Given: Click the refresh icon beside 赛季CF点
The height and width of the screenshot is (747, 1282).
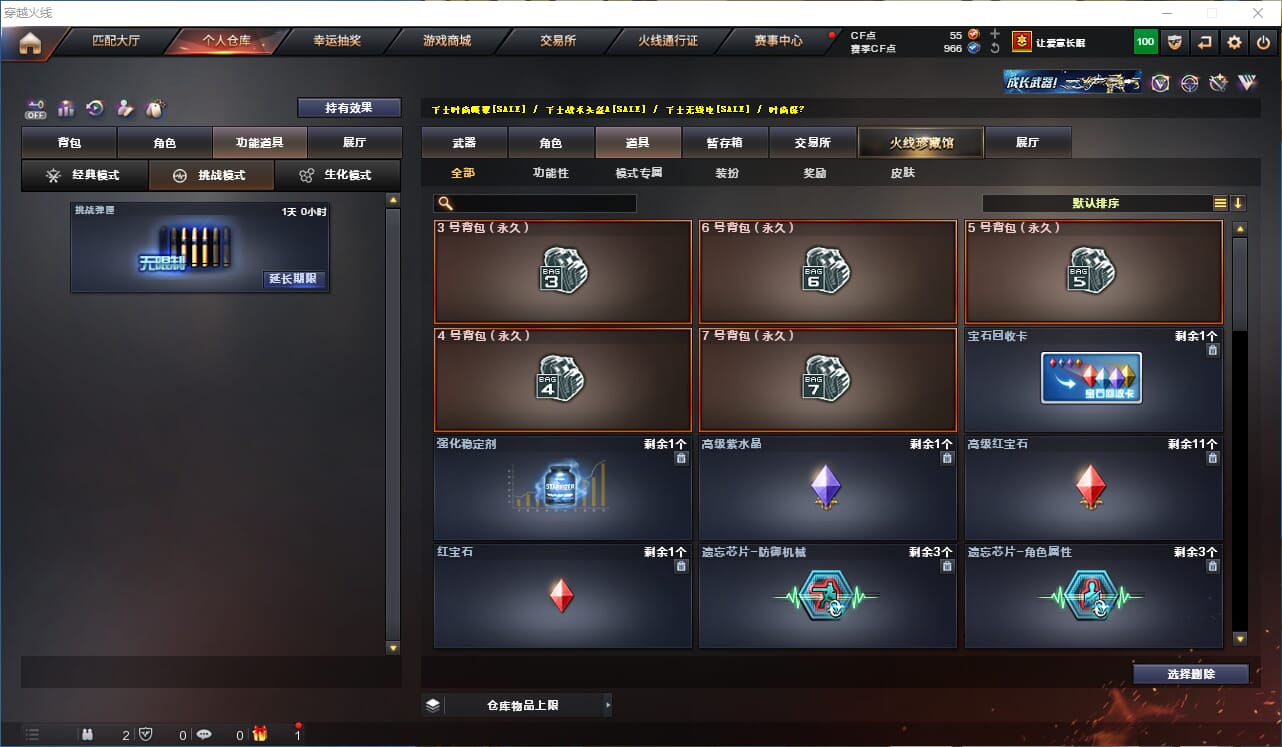Looking at the screenshot, I should tap(994, 48).
